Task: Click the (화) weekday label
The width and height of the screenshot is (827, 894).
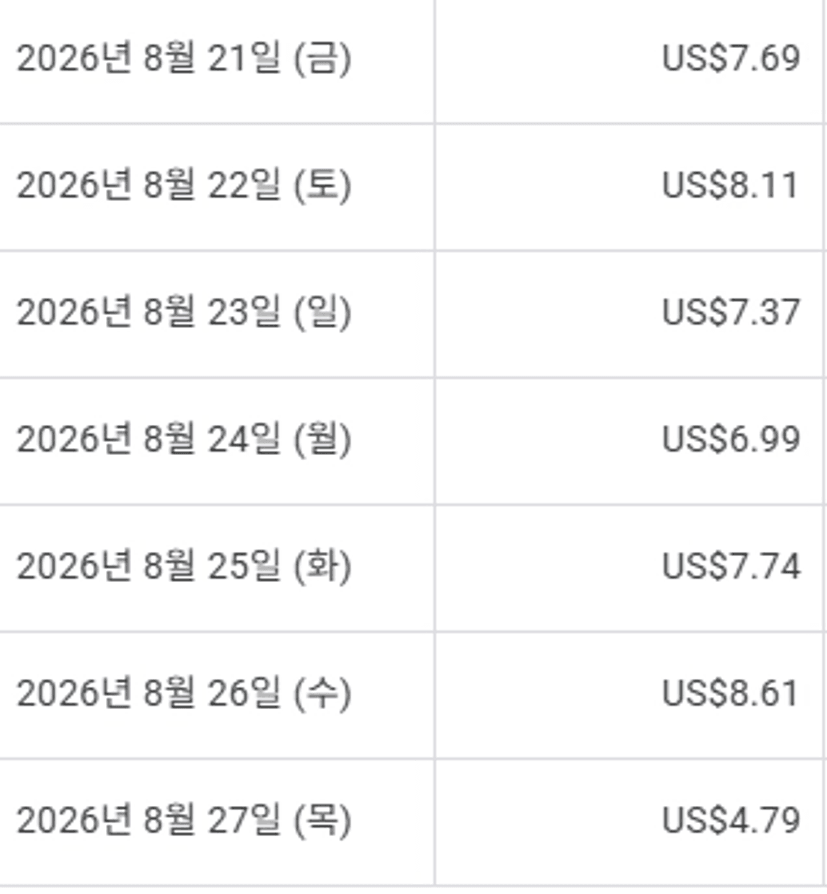Action: point(322,568)
